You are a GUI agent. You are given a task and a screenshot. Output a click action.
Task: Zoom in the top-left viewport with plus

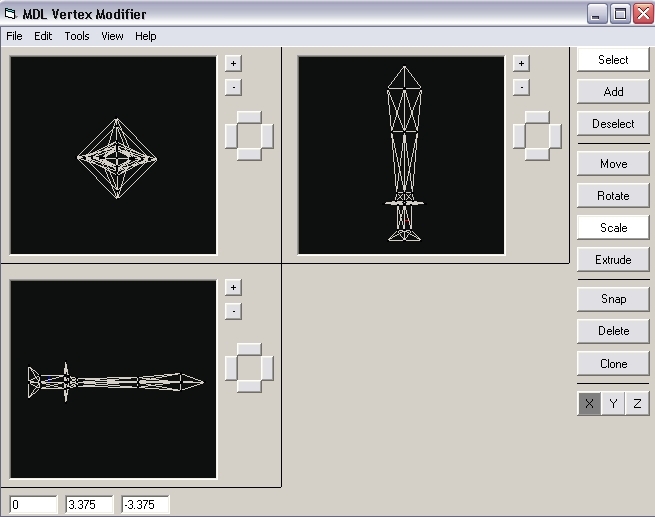coord(233,63)
